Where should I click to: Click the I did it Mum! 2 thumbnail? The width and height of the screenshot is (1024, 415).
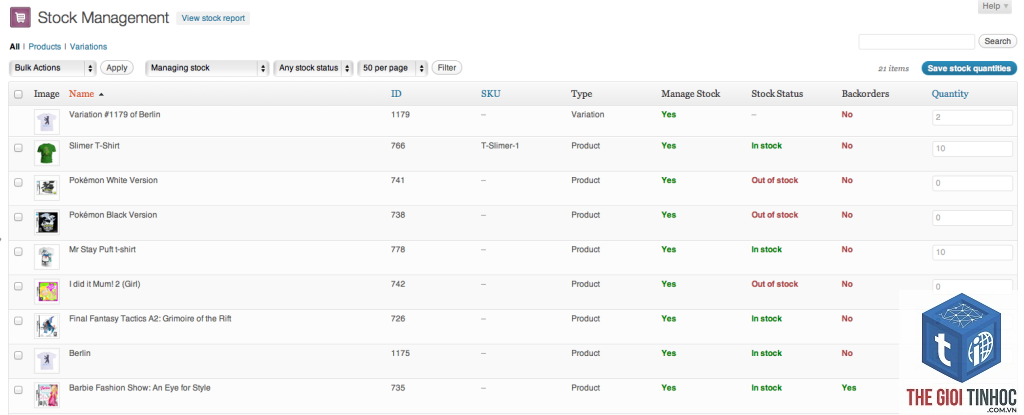click(46, 292)
